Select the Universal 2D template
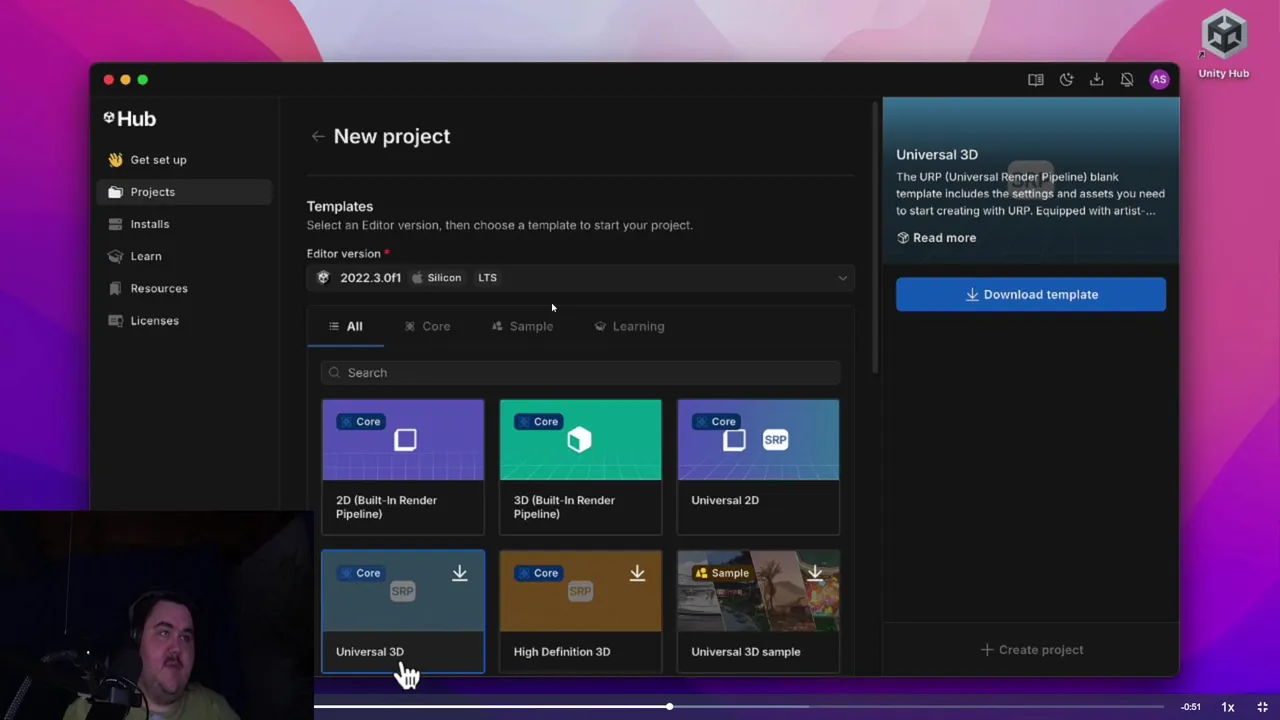Viewport: 1280px width, 720px height. coord(758,467)
